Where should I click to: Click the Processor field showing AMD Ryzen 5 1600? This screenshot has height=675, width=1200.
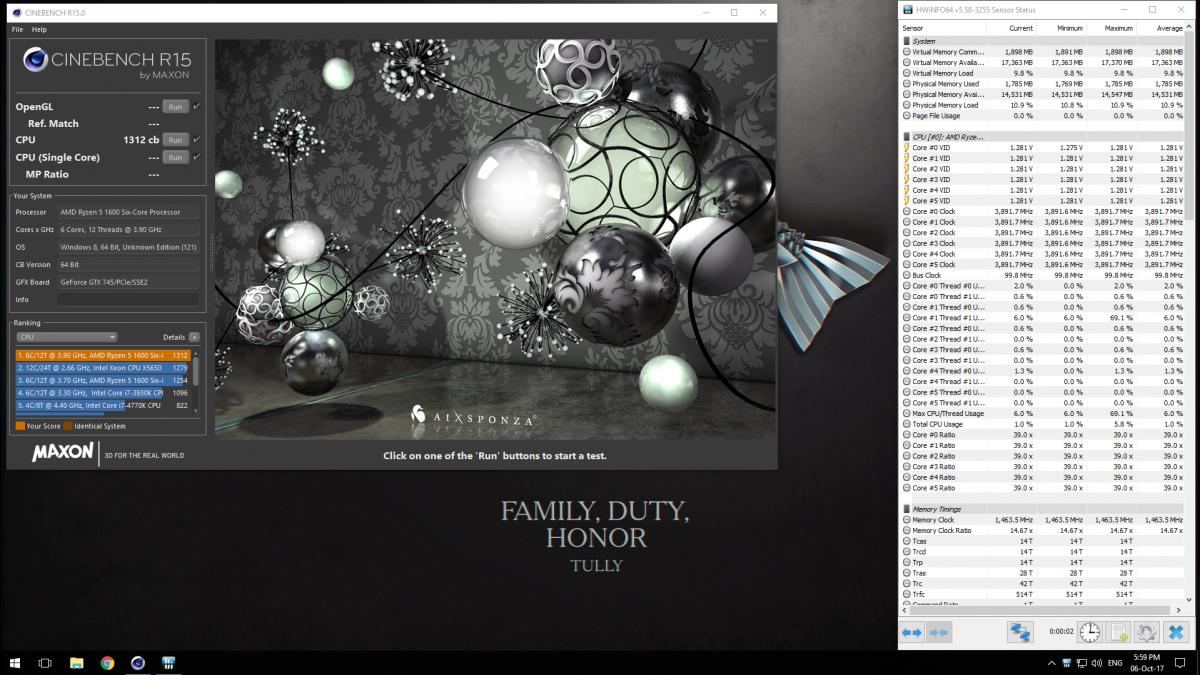pos(129,212)
